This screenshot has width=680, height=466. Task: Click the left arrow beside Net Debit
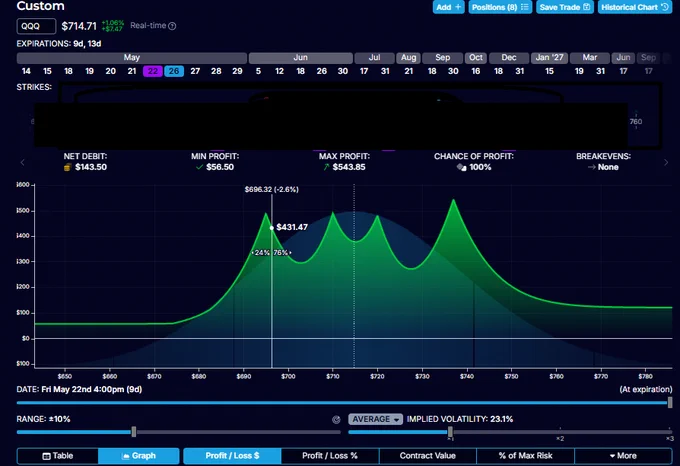pos(23,162)
